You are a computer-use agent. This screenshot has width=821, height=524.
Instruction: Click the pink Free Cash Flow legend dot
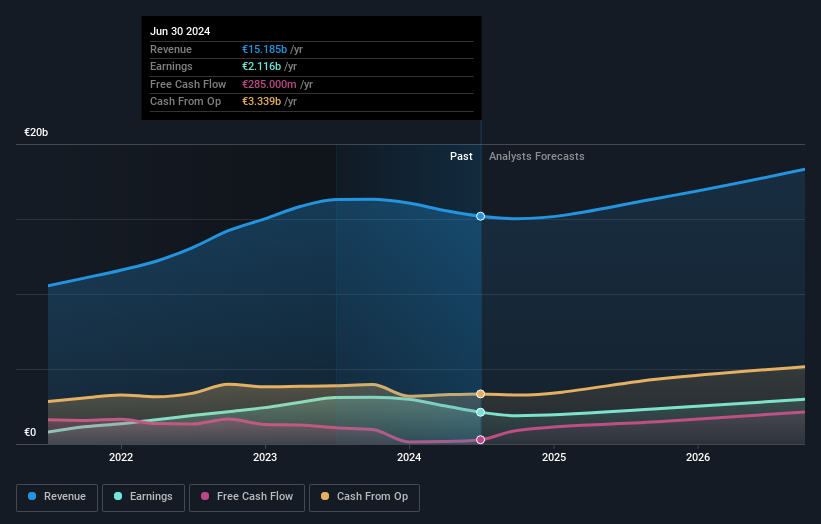coord(205,496)
